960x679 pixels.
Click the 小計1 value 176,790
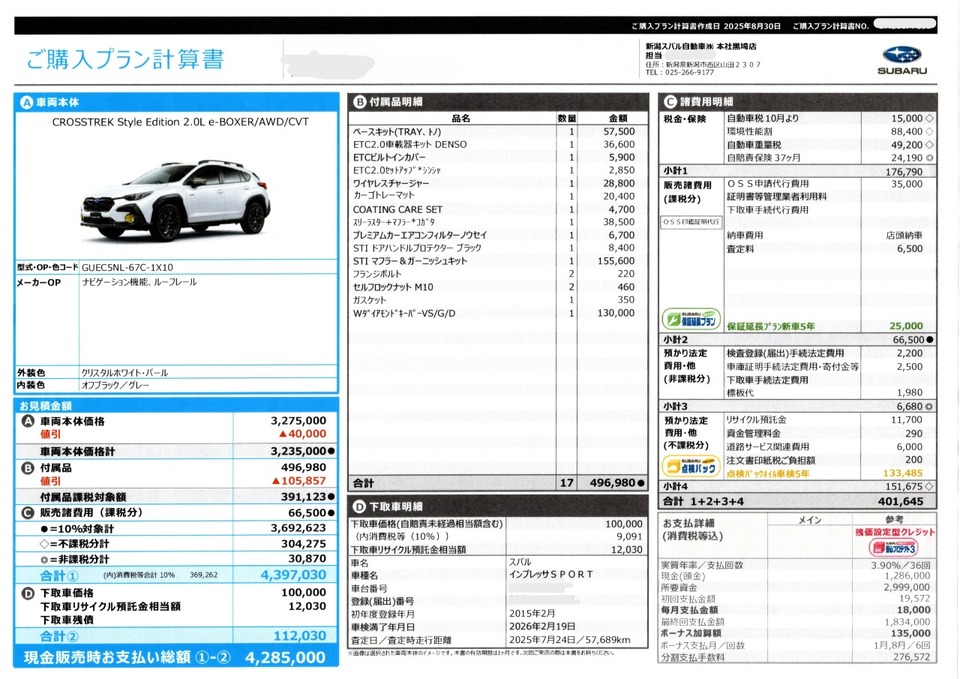904,172
